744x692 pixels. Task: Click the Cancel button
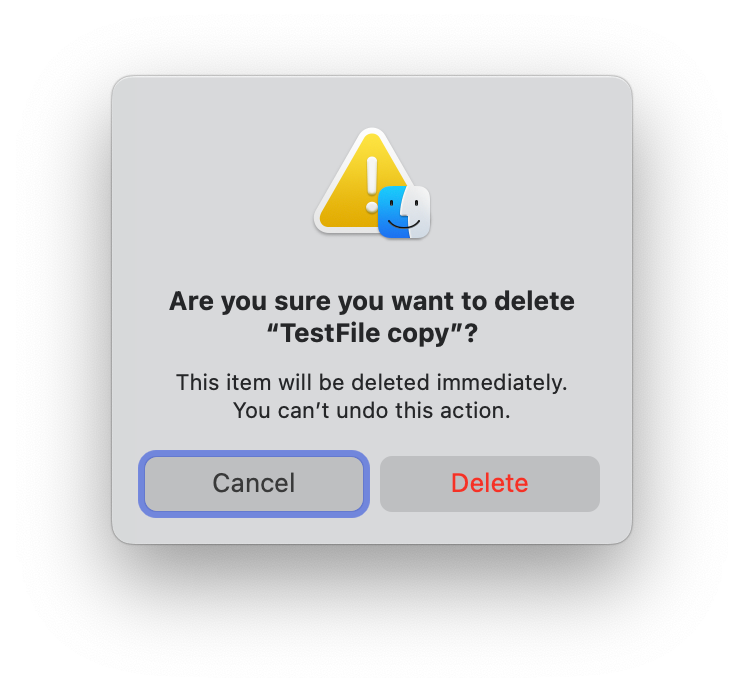click(254, 484)
